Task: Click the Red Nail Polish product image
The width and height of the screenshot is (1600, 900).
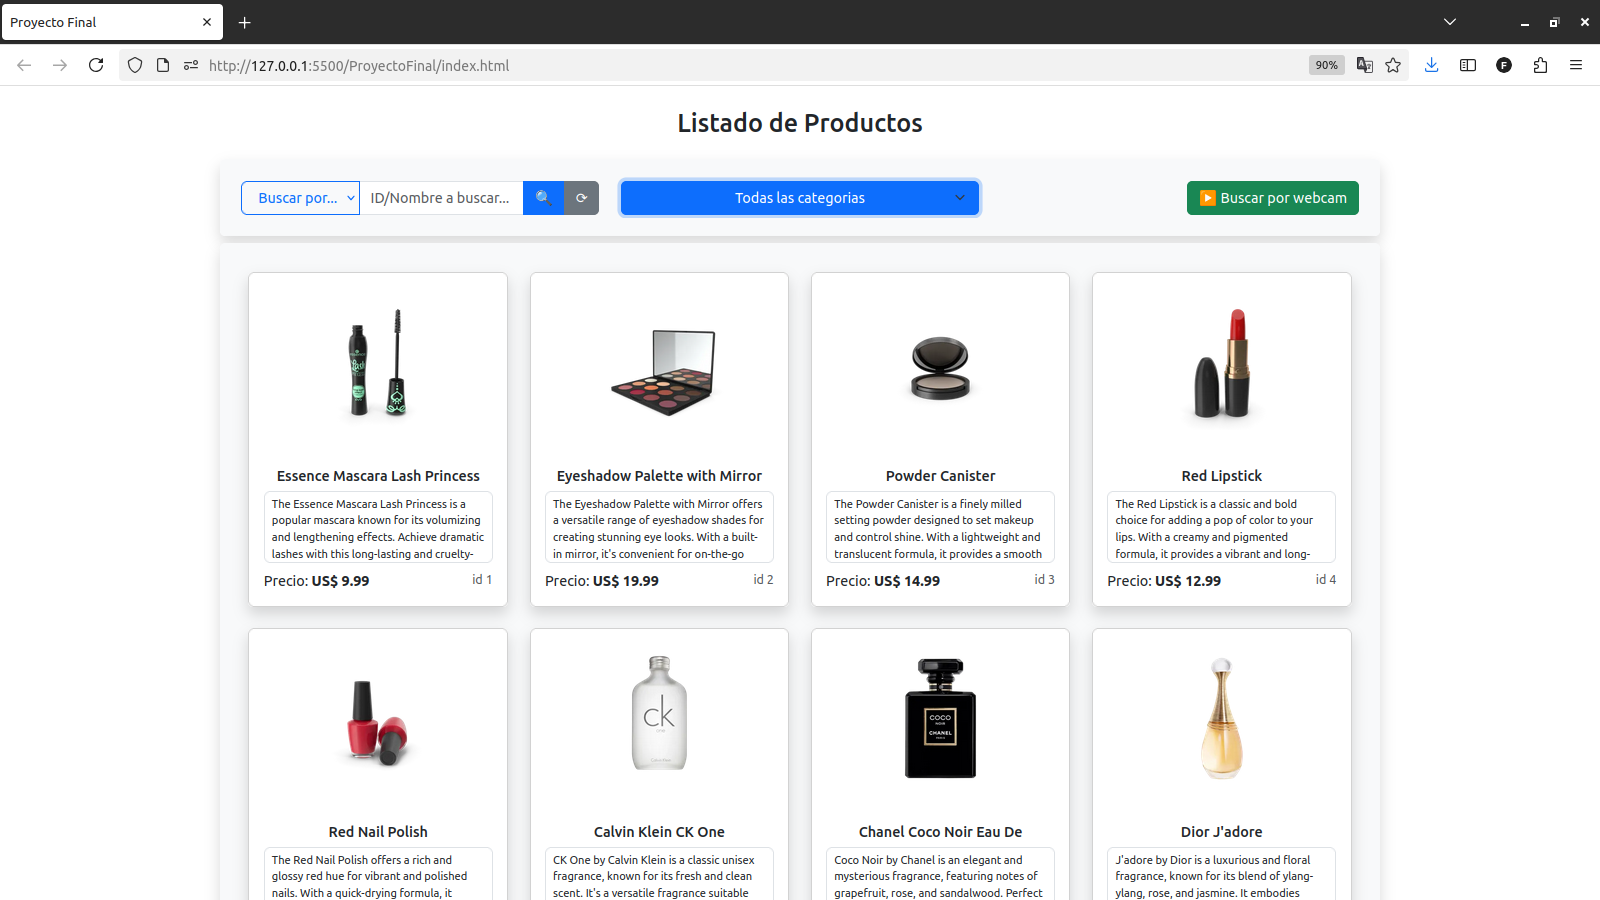Action: click(x=378, y=722)
